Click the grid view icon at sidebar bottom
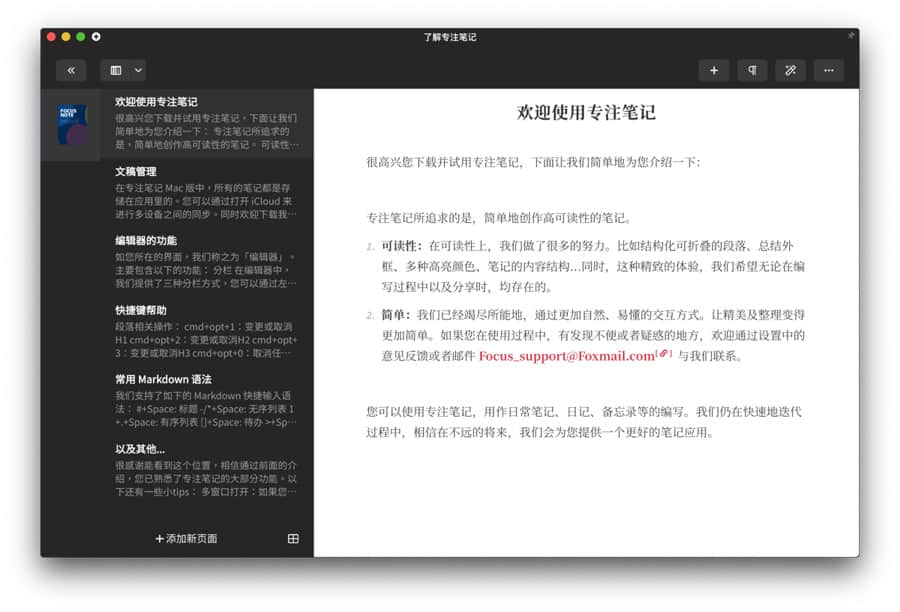900x612 pixels. click(293, 538)
